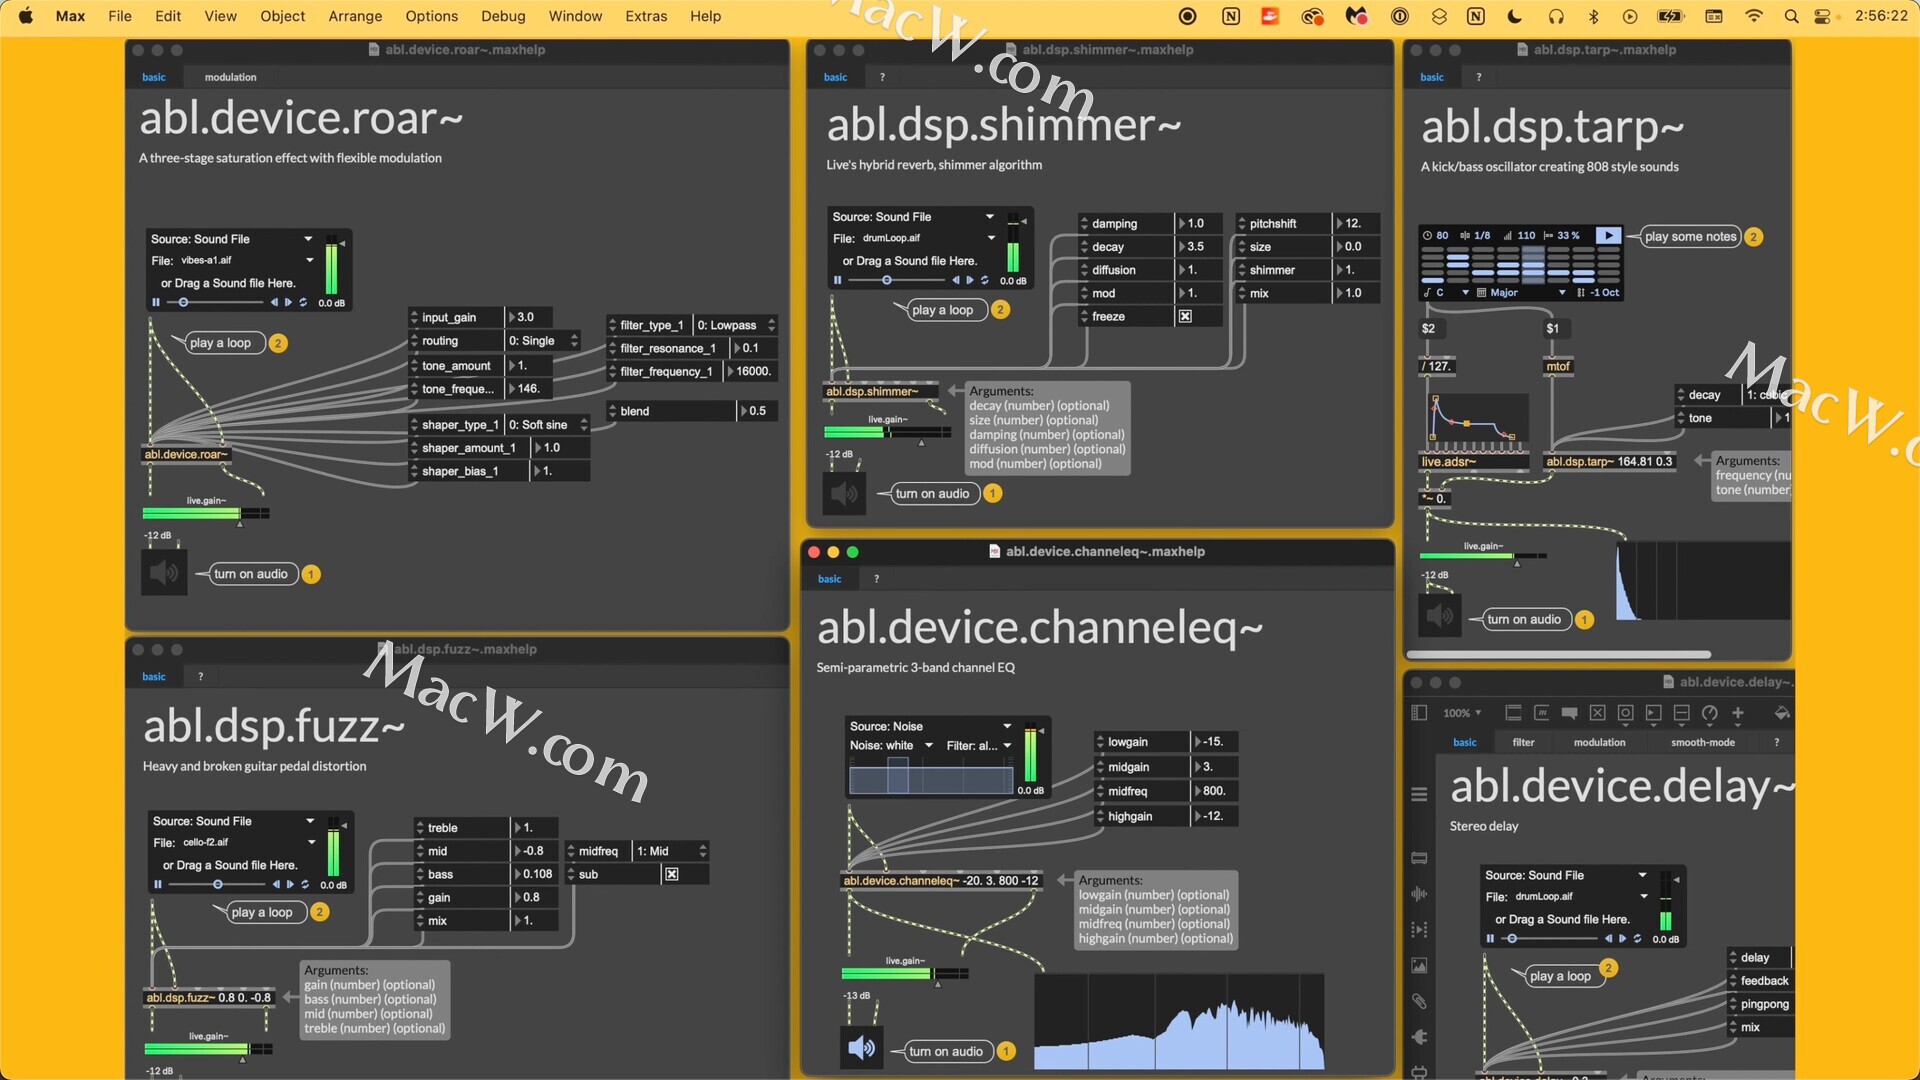Image resolution: width=1920 pixels, height=1080 pixels.
Task: Open the ? tab in shimmer window
Action: [x=882, y=77]
